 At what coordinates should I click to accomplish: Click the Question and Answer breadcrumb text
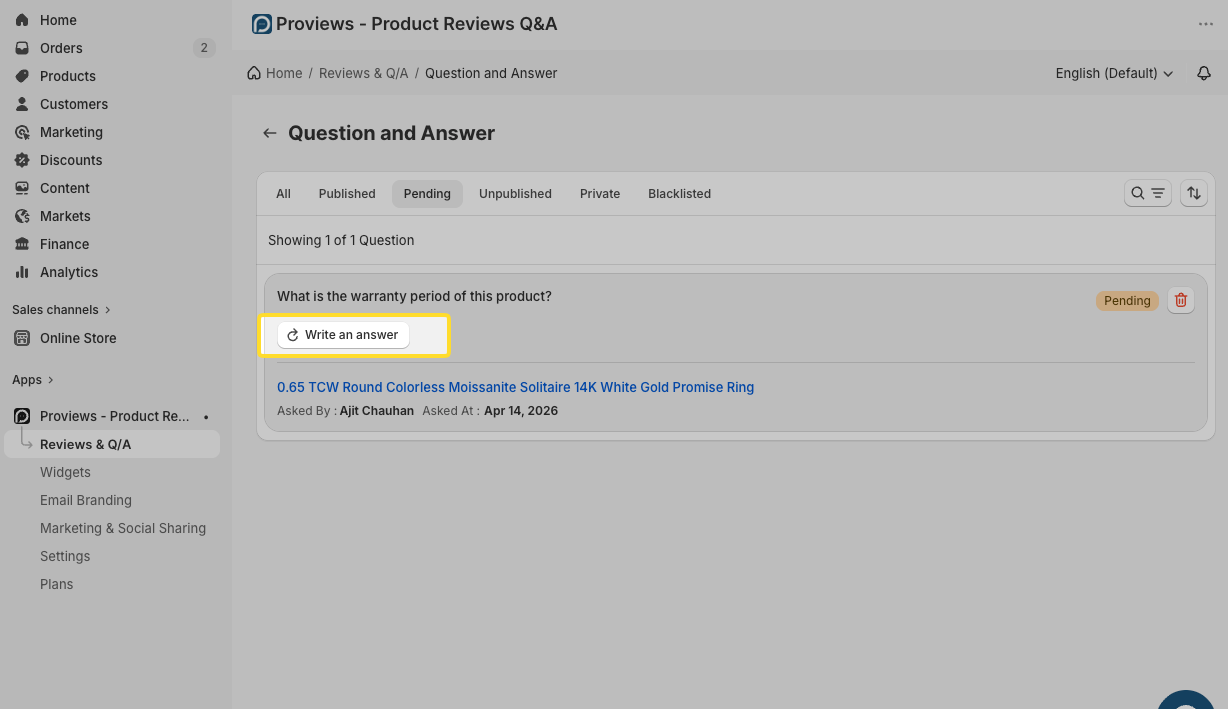point(491,73)
